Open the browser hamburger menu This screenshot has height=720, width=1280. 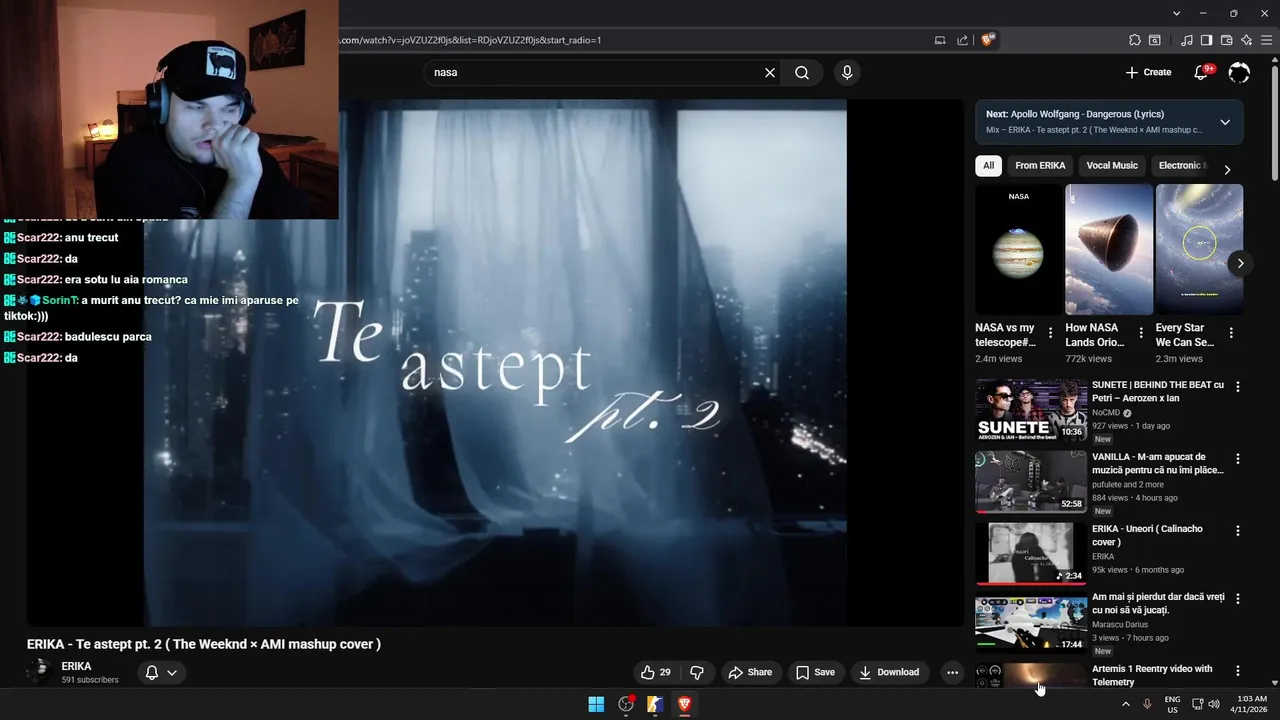1266,40
